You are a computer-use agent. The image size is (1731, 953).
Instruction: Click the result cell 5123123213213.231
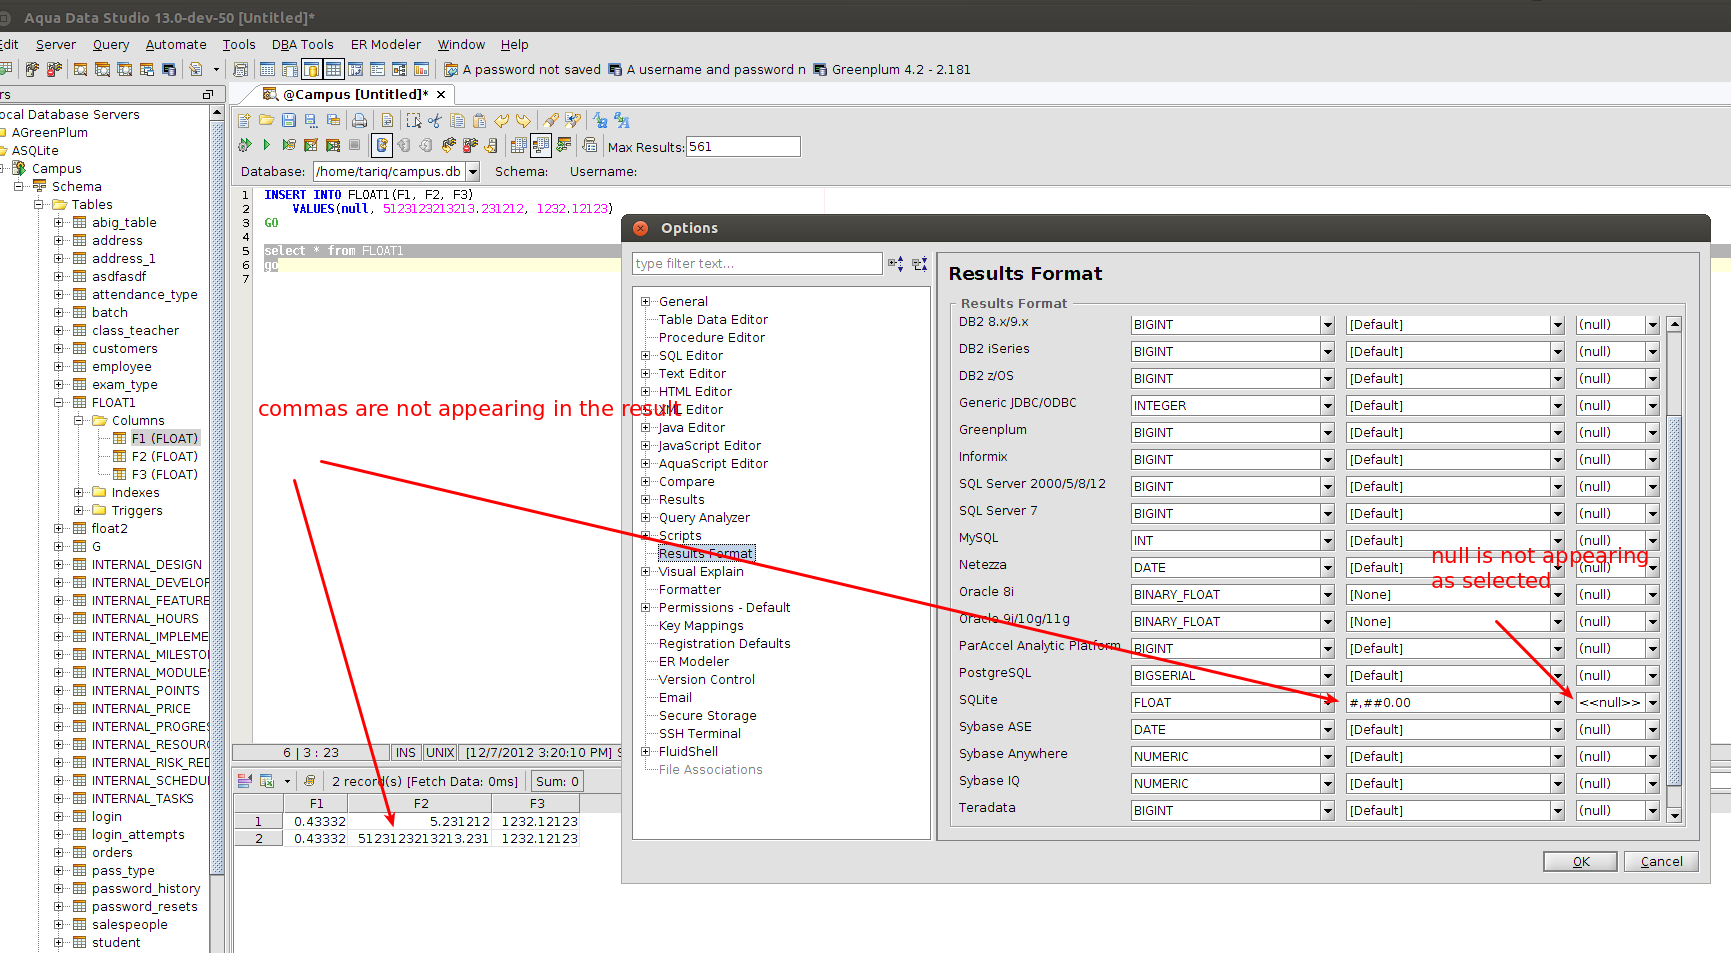[x=421, y=839]
